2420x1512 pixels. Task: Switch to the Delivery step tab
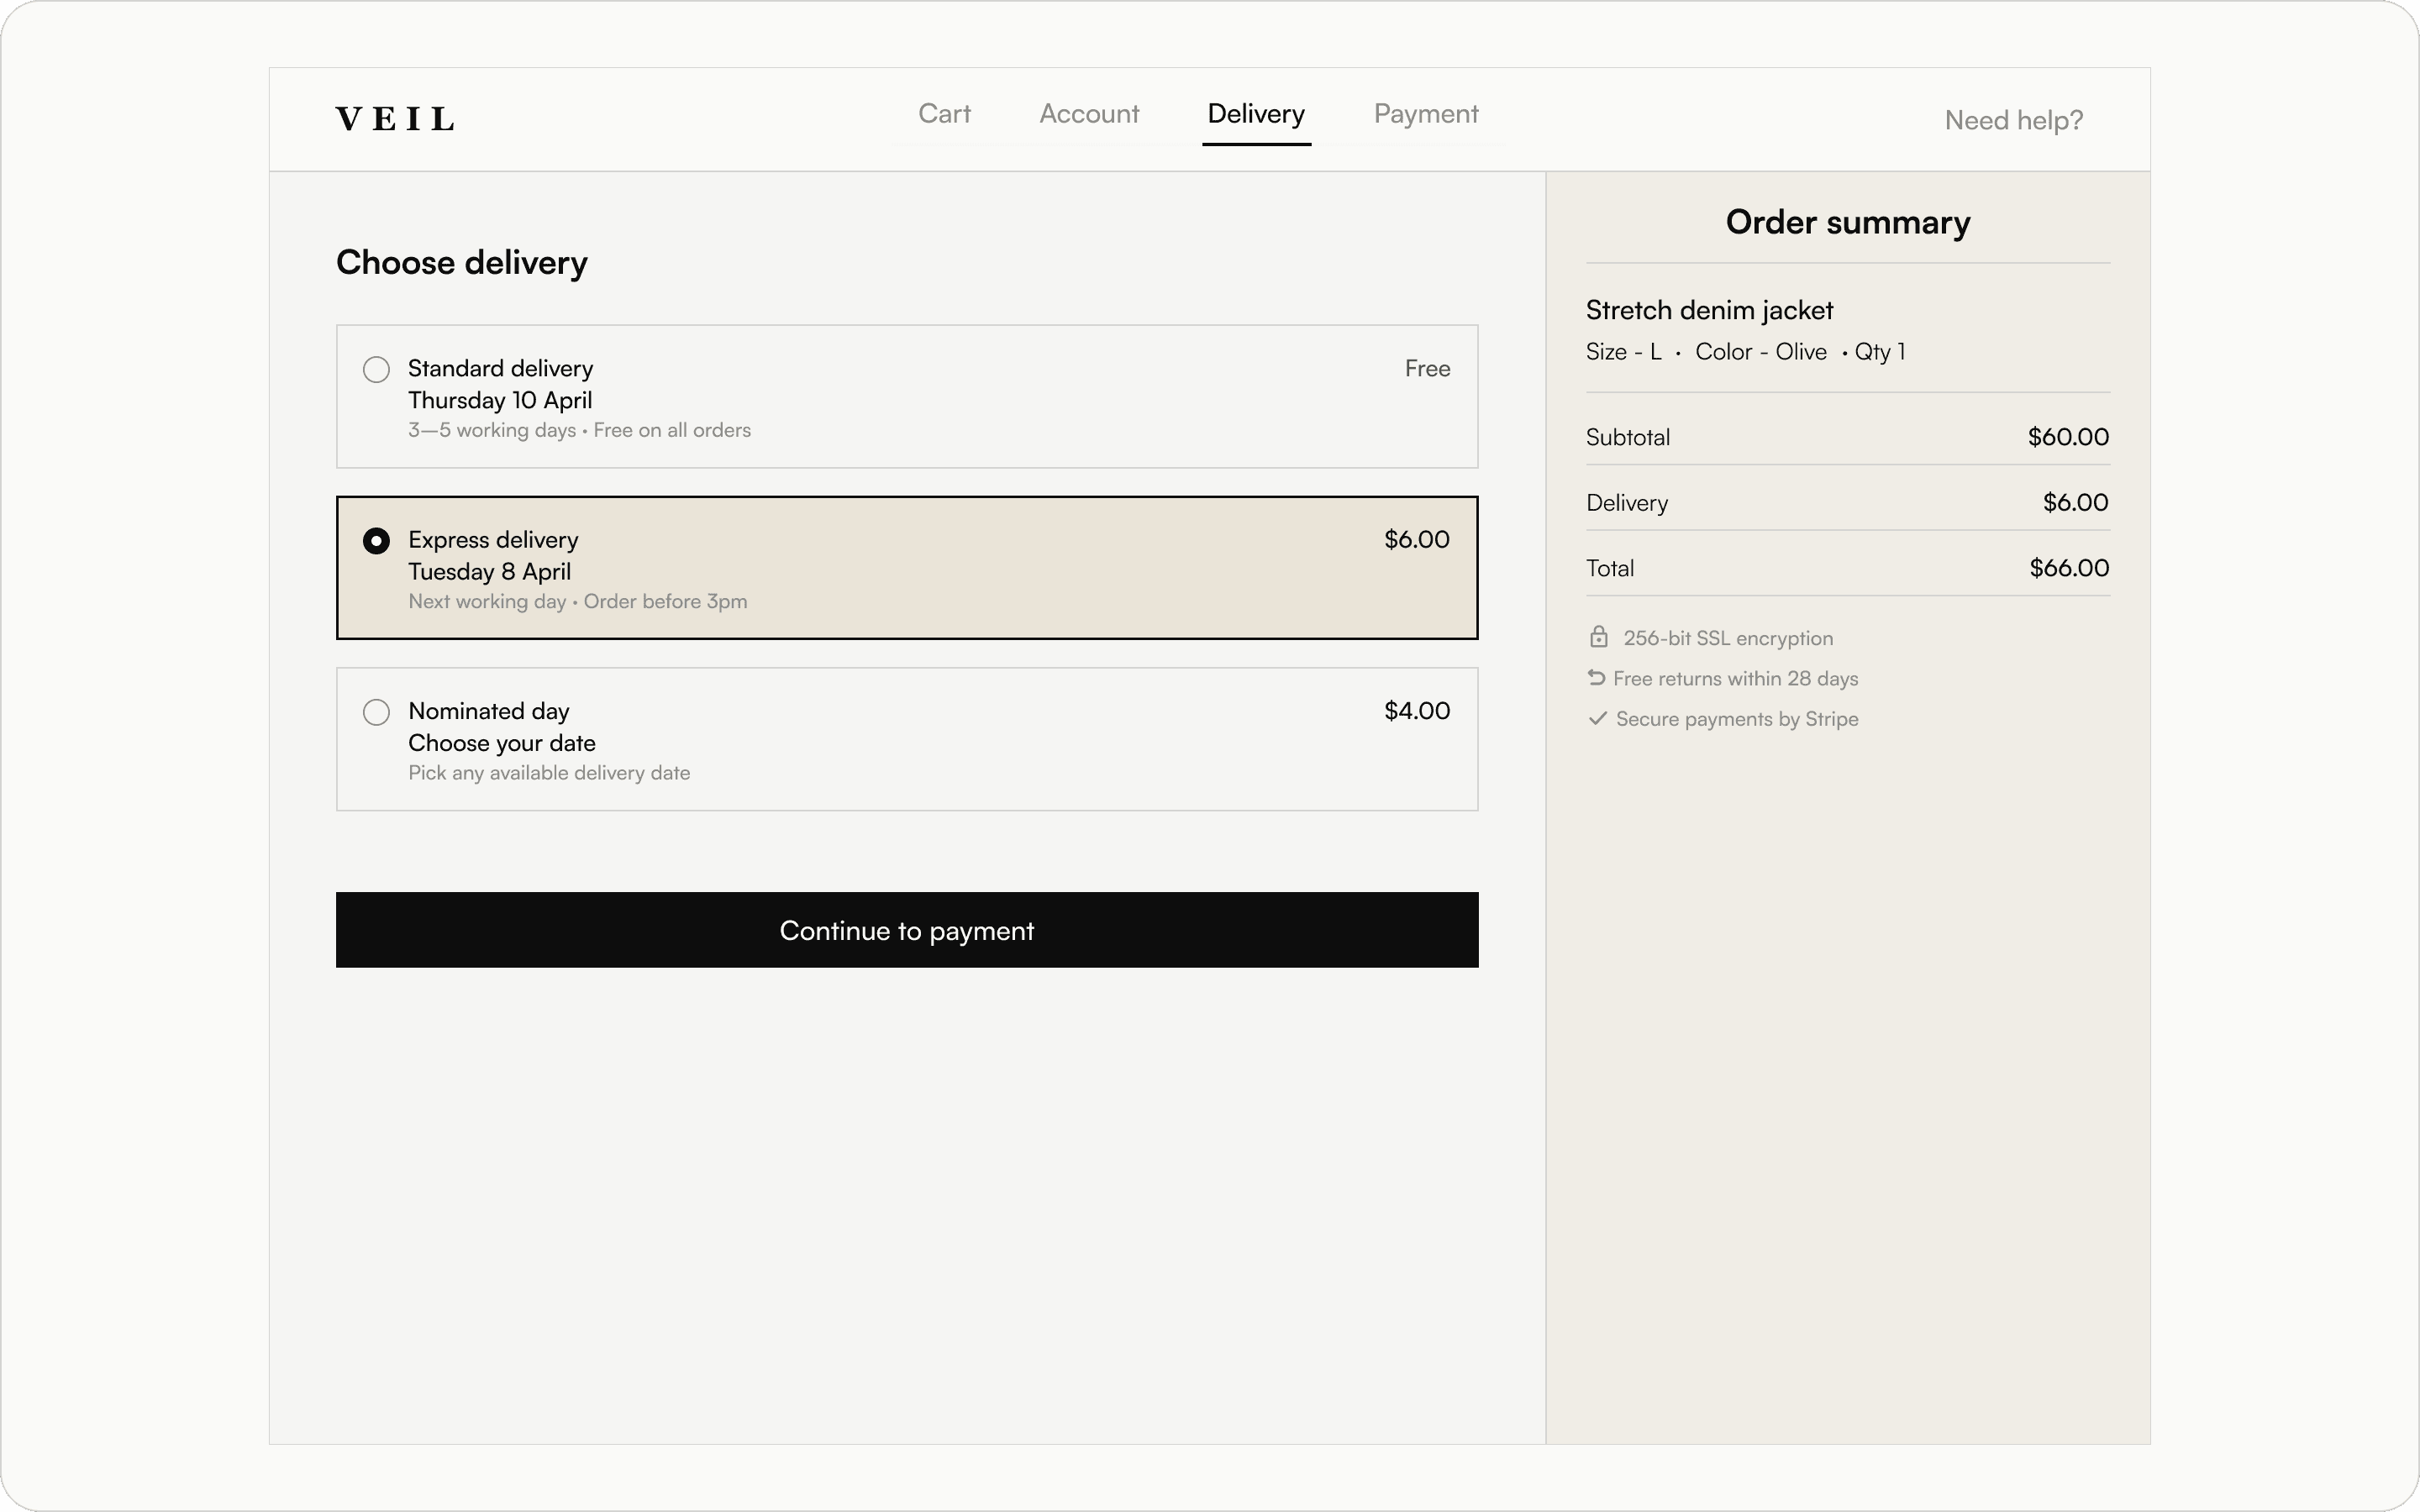click(1256, 114)
